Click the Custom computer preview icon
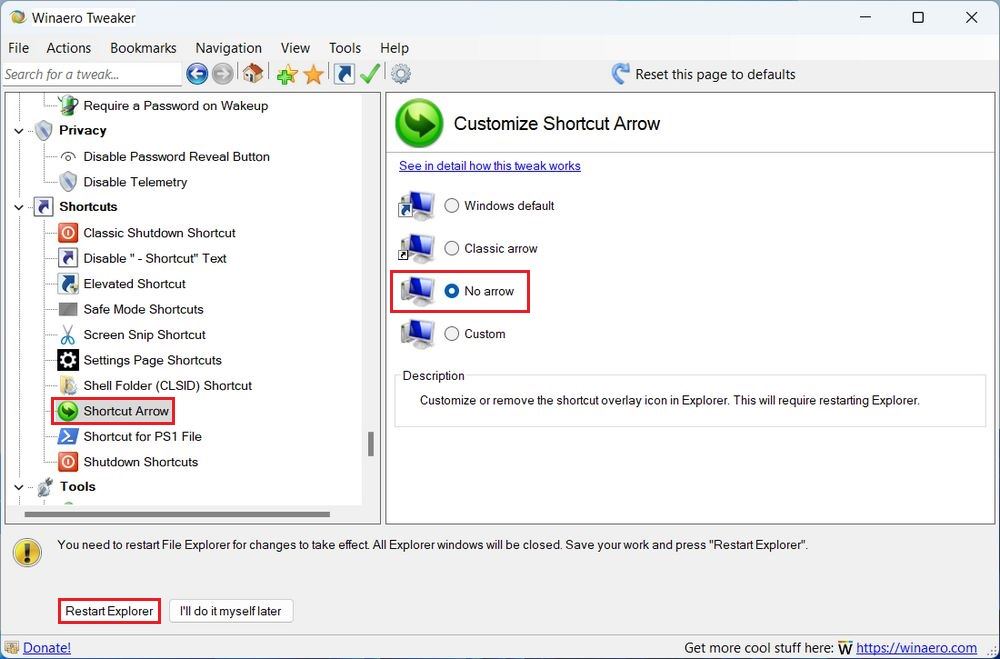 pos(417,334)
